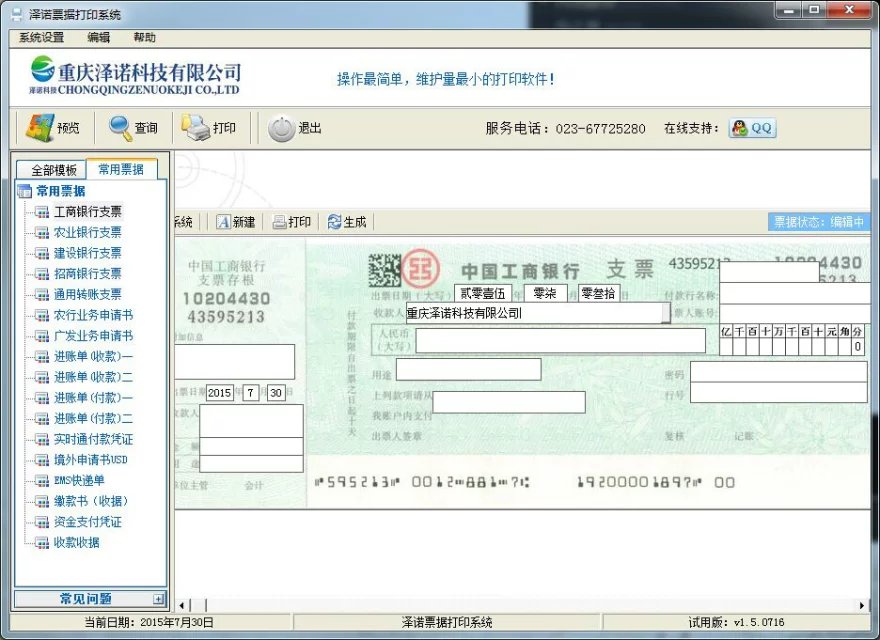The height and width of the screenshot is (640, 880).
Task: Click the 打印 button in the cheque toolbar
Action: (292, 222)
